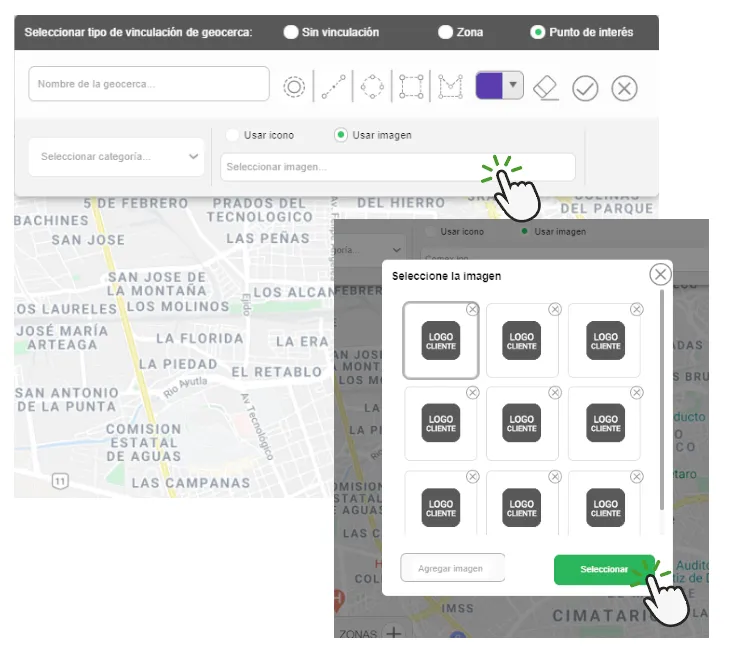
Task: Click the COMISION ESTATAL DE AGUAS label
Action: (144, 442)
